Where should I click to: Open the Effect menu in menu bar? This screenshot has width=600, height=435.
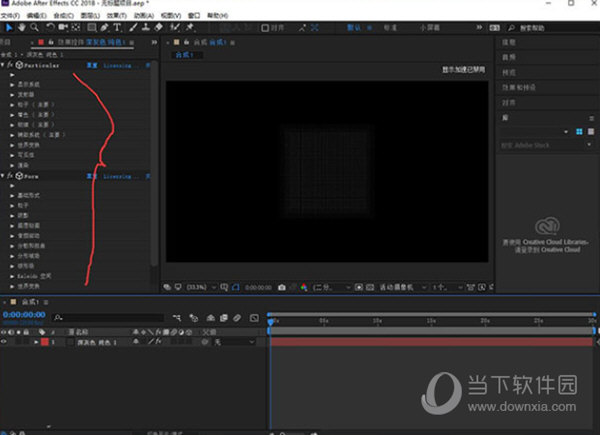pos(117,15)
